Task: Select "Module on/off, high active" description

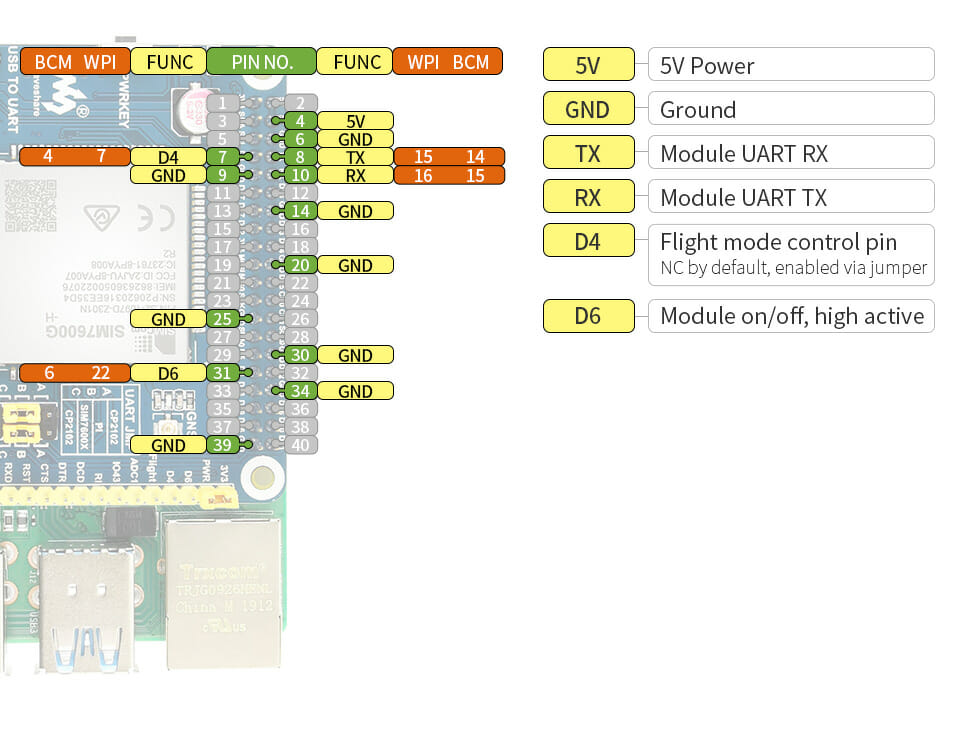Action: pyautogui.click(x=791, y=316)
